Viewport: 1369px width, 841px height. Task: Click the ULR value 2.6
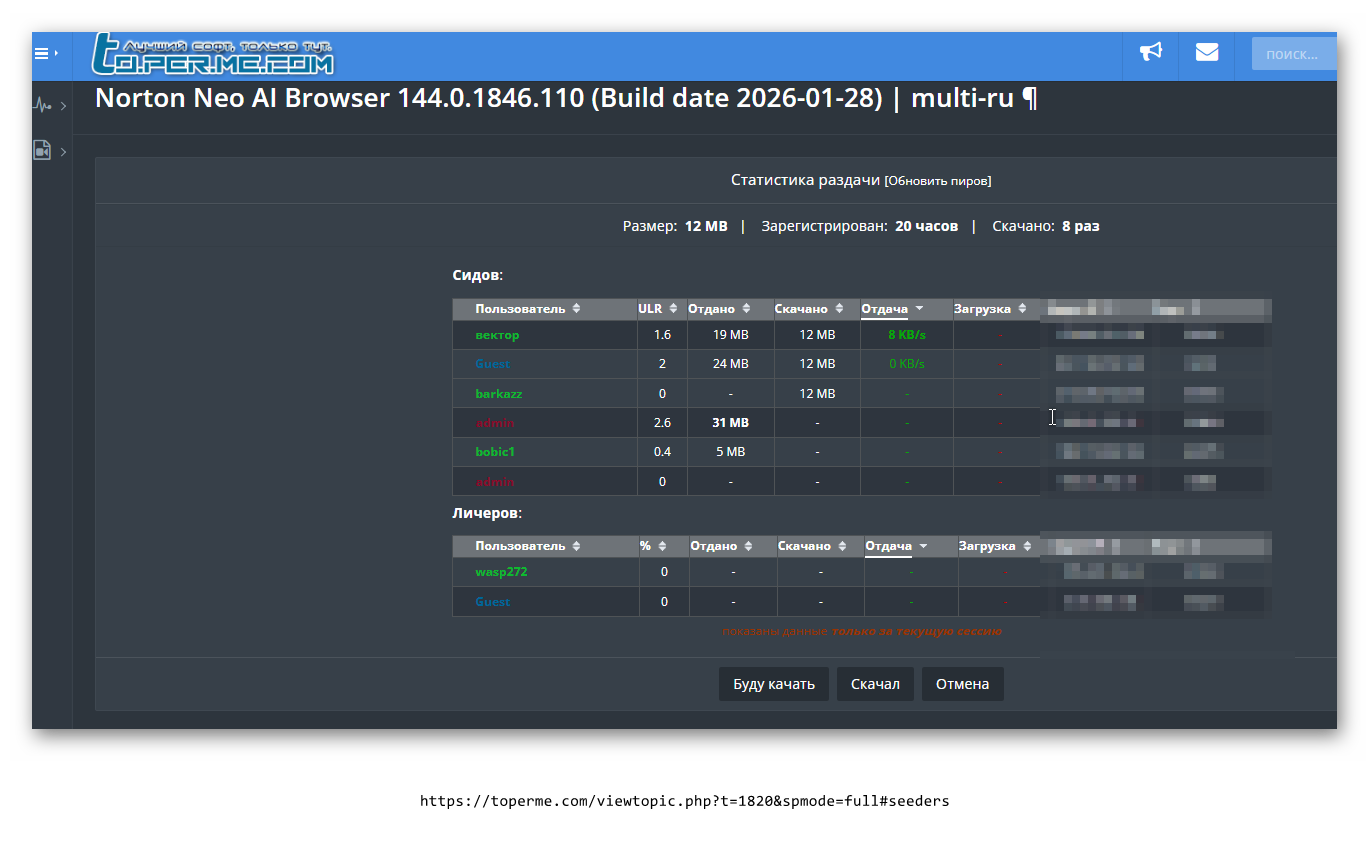click(662, 423)
